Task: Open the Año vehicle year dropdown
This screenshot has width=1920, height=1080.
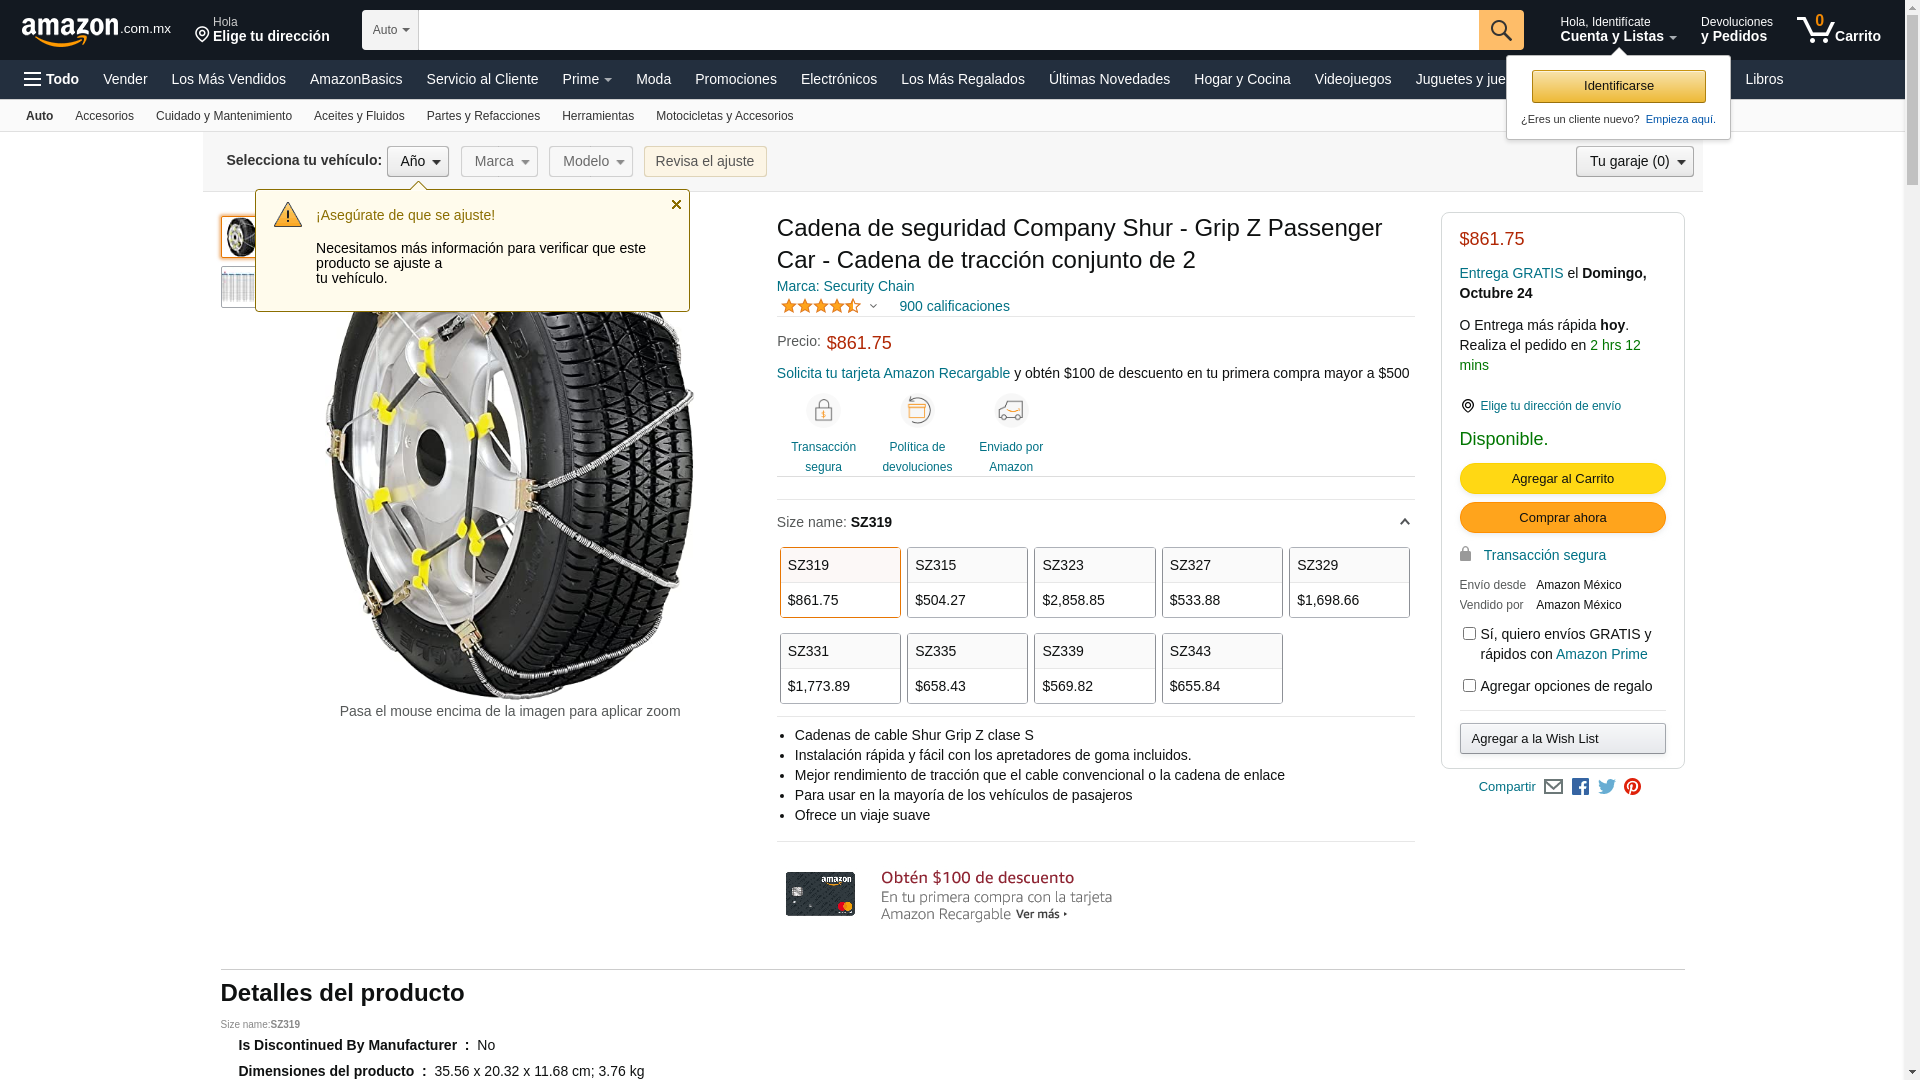Action: point(418,162)
